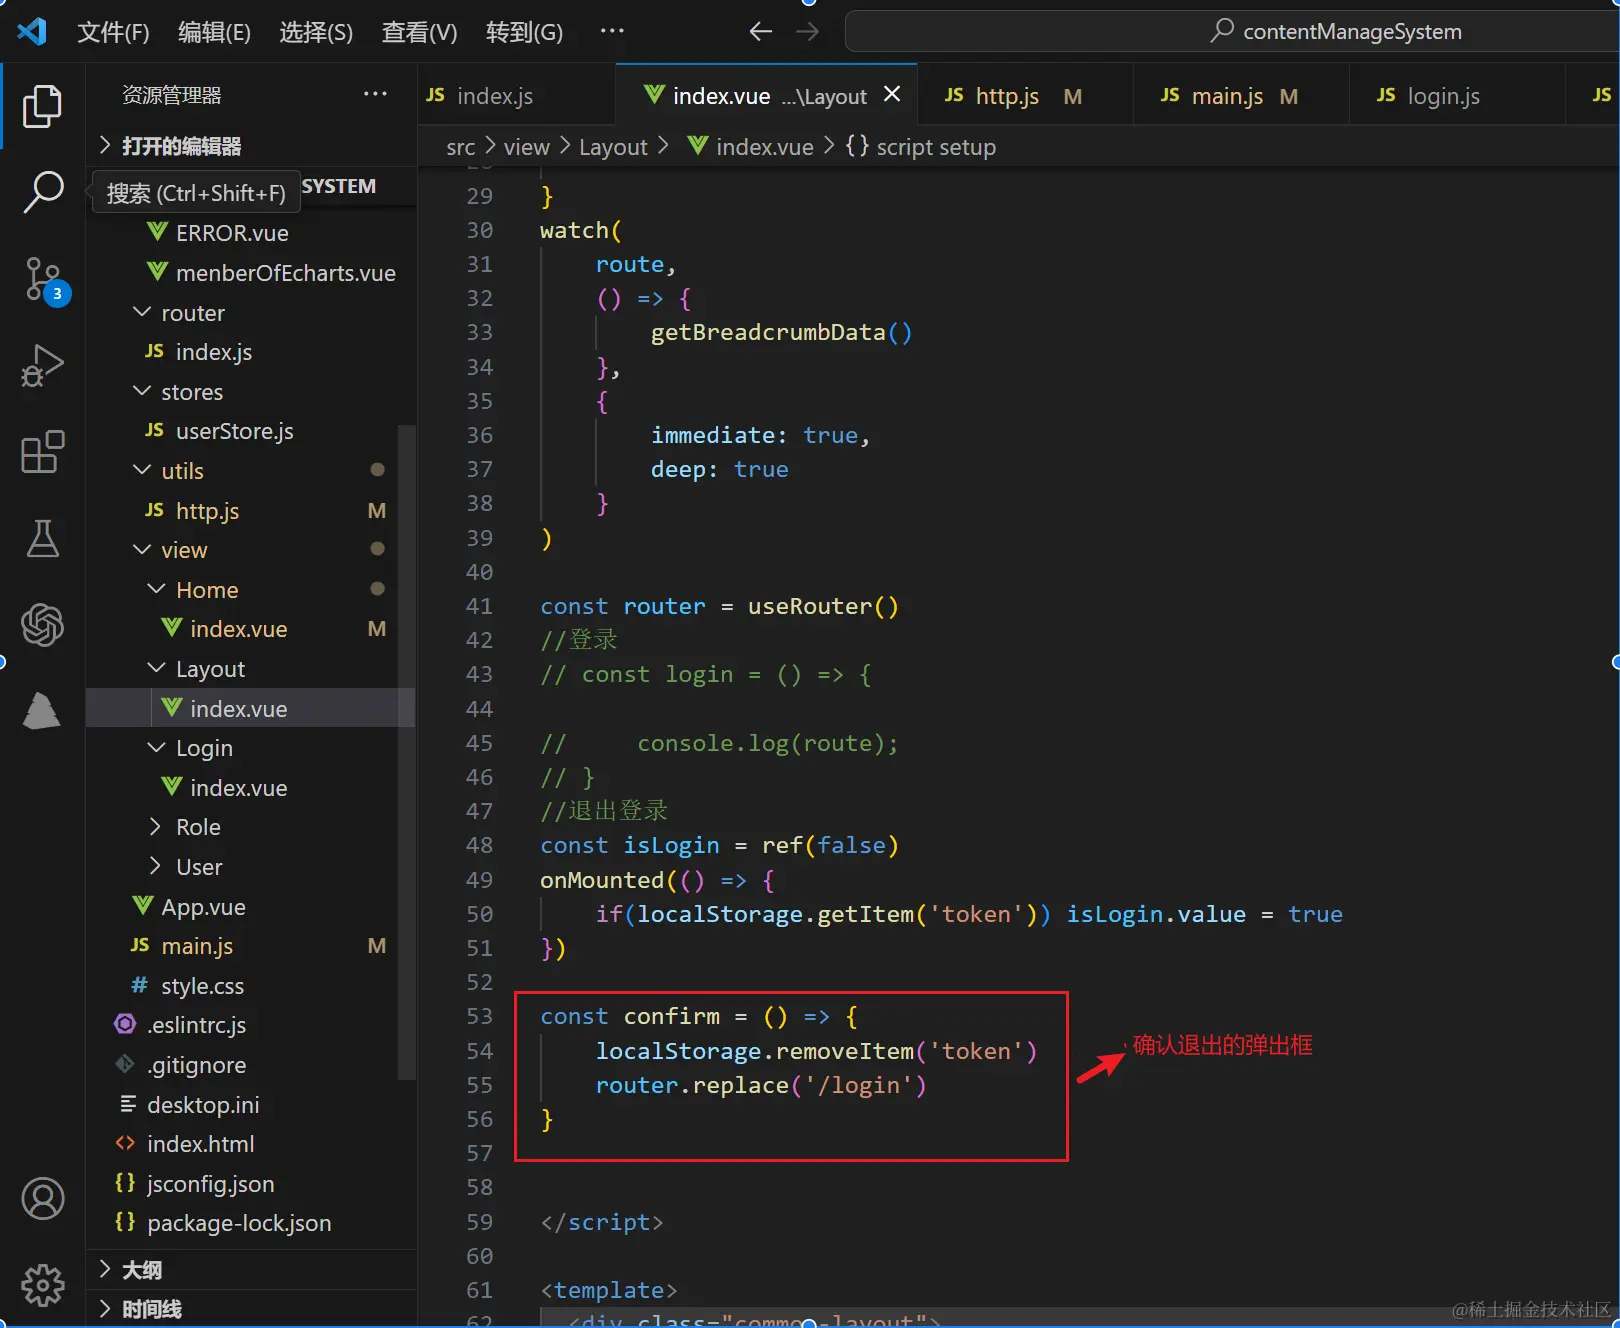1620x1328 pixels.
Task: Collapse the router folder
Action: pos(192,313)
